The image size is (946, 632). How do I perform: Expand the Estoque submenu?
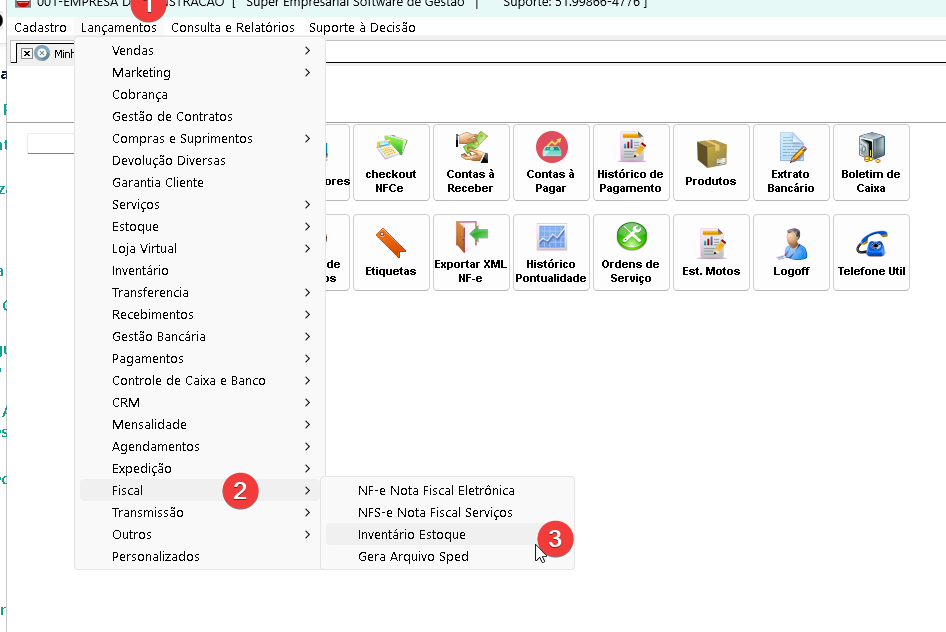click(x=200, y=227)
